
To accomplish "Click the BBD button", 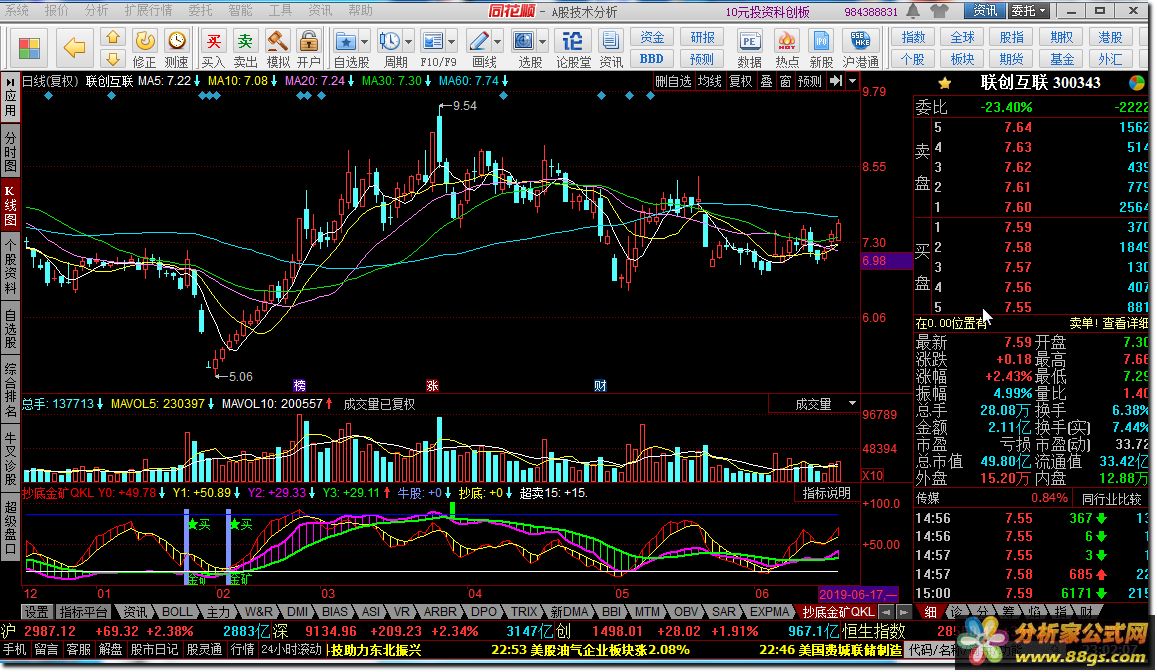I will pyautogui.click(x=652, y=59).
